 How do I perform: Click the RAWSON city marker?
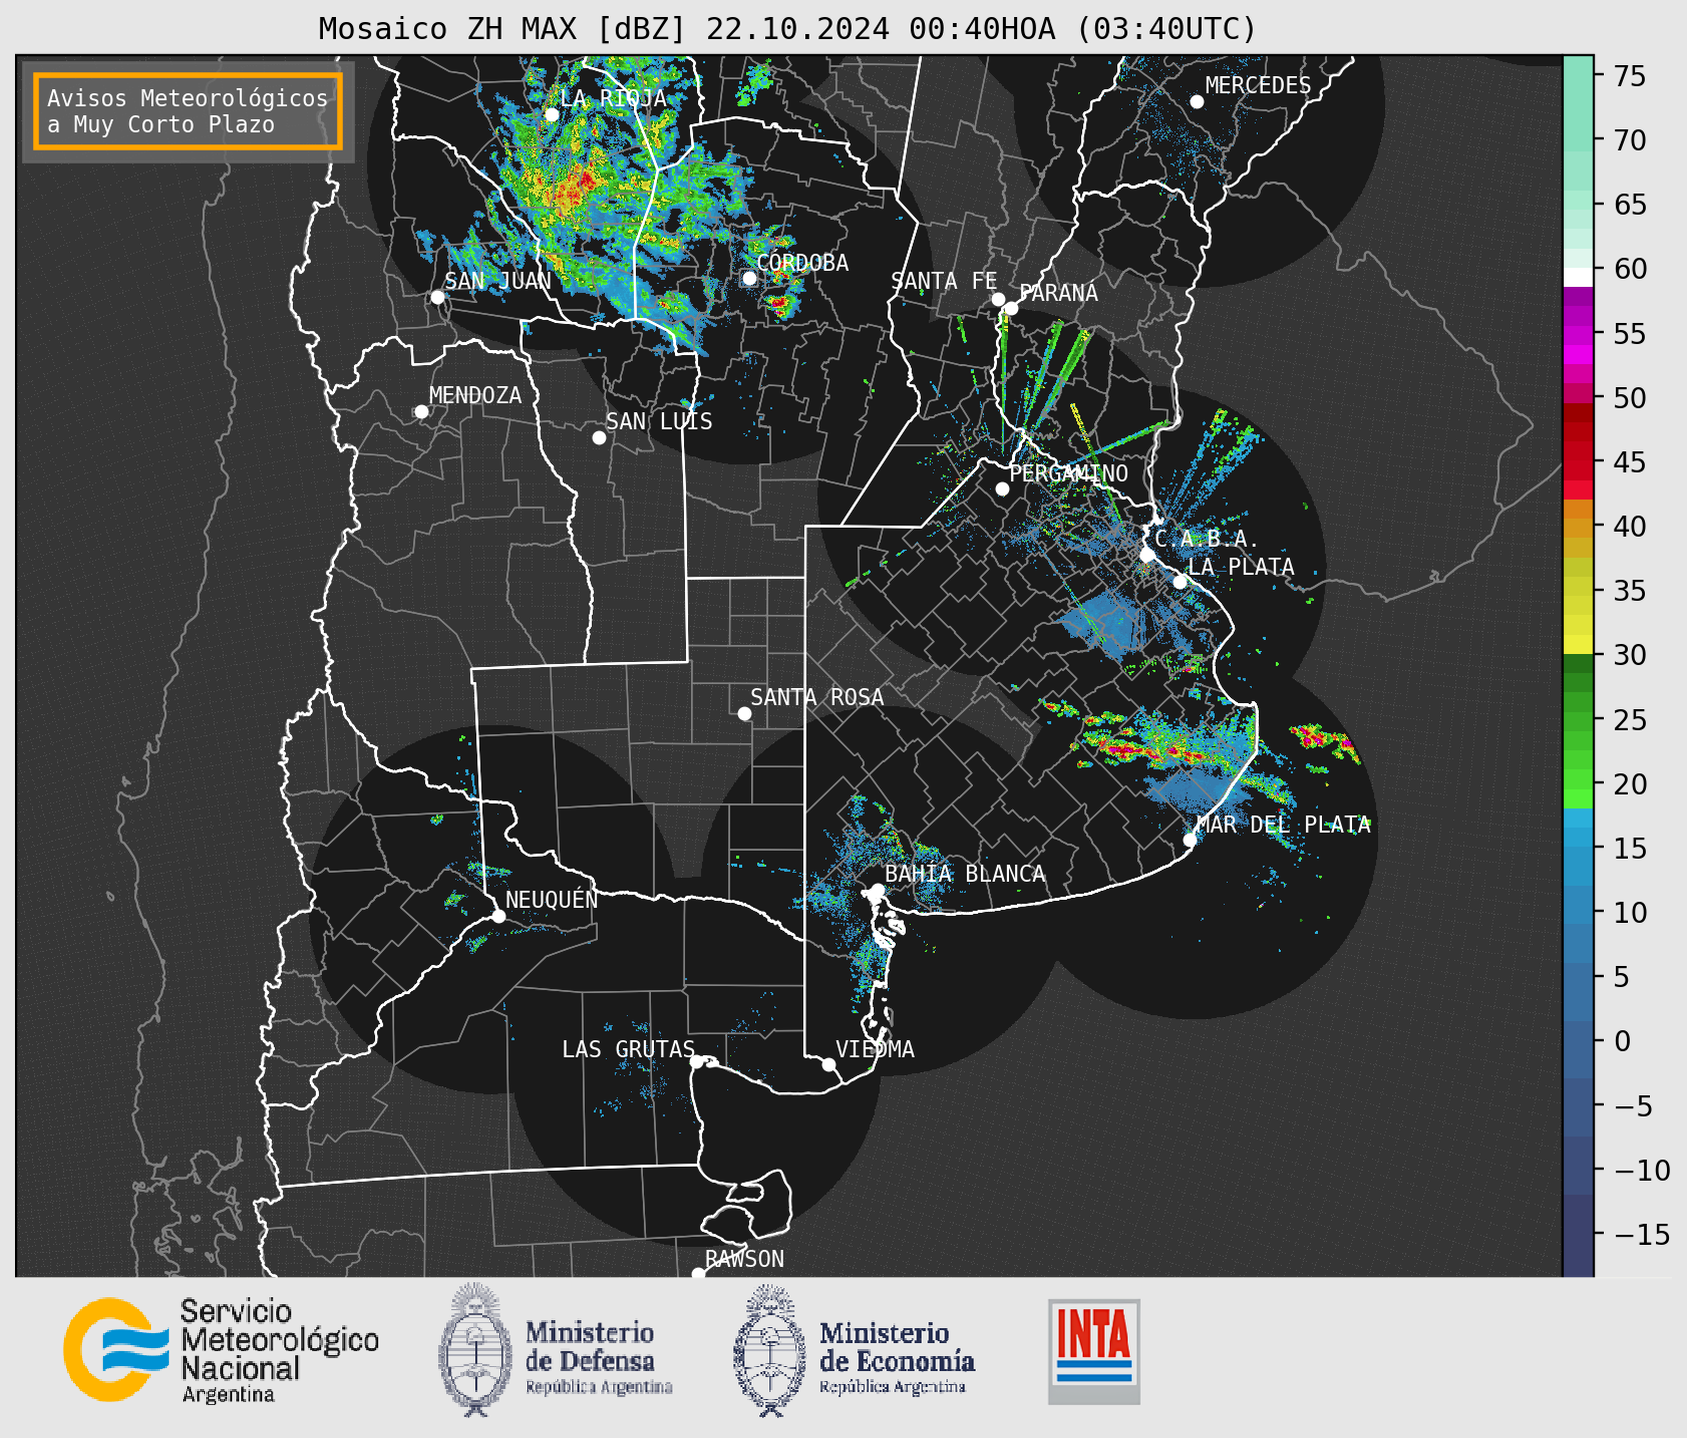[x=698, y=1273]
